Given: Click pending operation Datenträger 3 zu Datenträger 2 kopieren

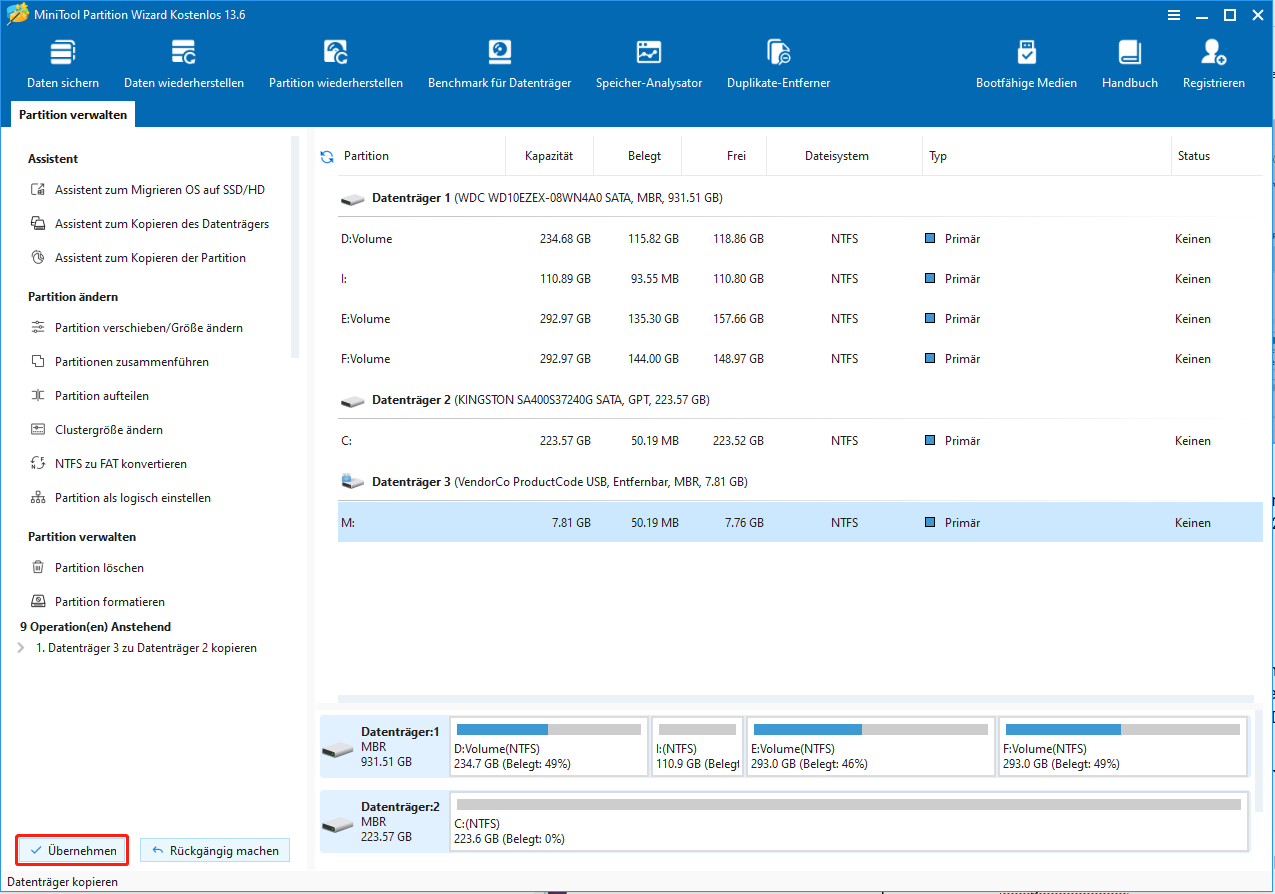Looking at the screenshot, I should click(x=146, y=648).
